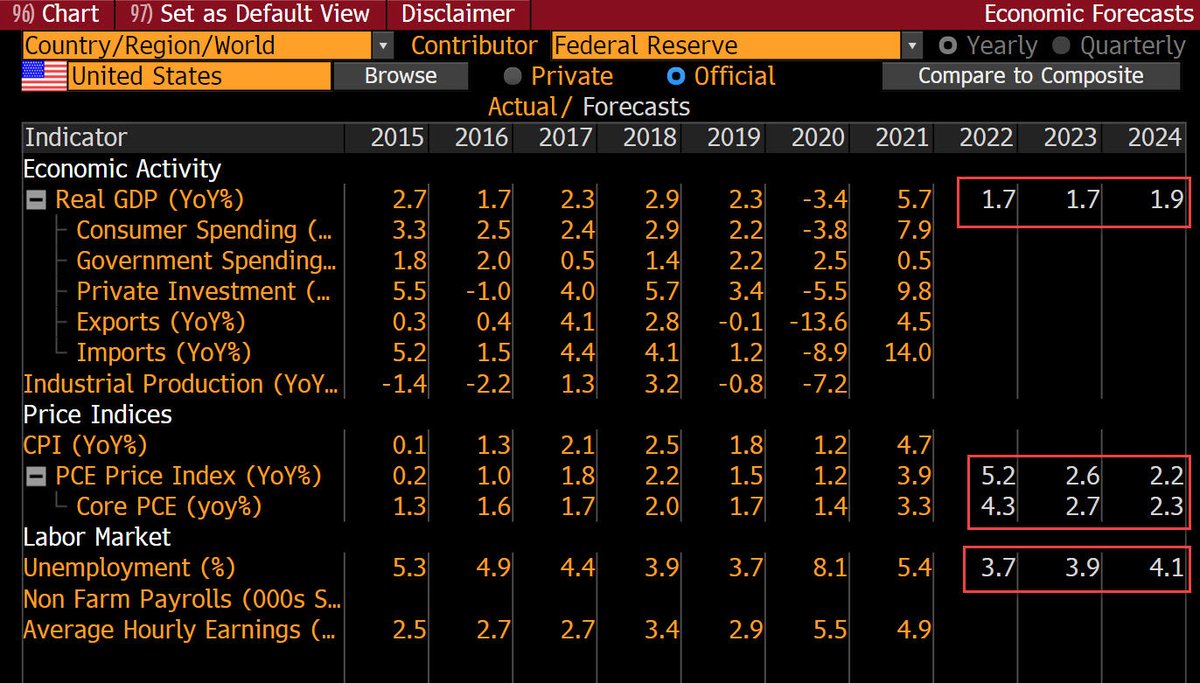Click the United States country field
The image size is (1200, 683).
200,76
